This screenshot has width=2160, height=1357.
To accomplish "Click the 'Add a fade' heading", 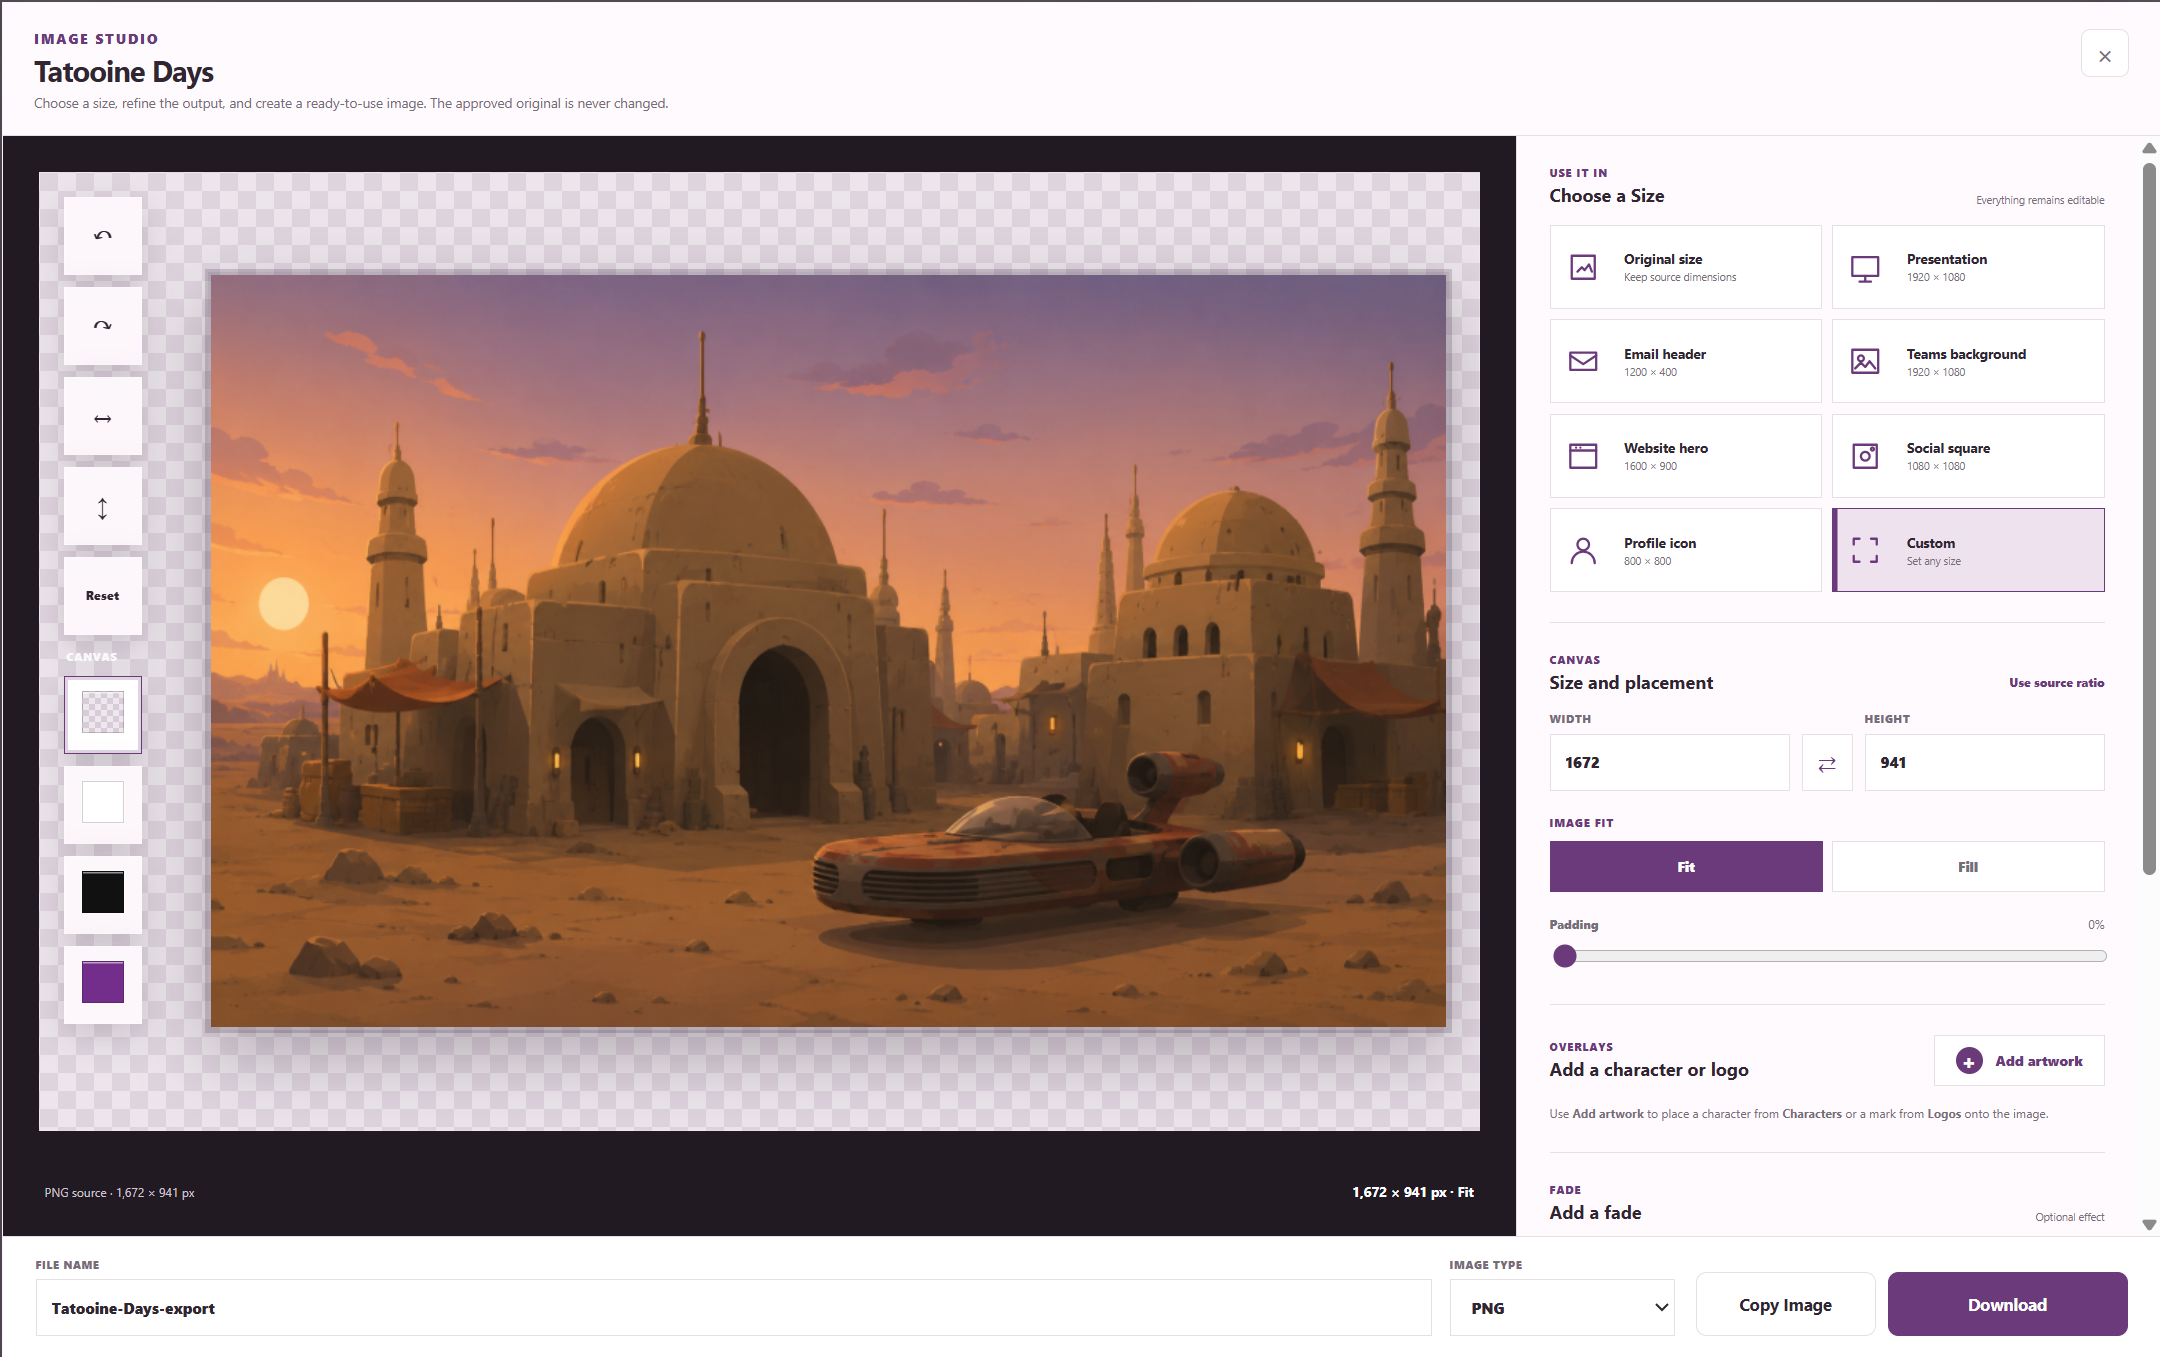I will pos(1595,1213).
